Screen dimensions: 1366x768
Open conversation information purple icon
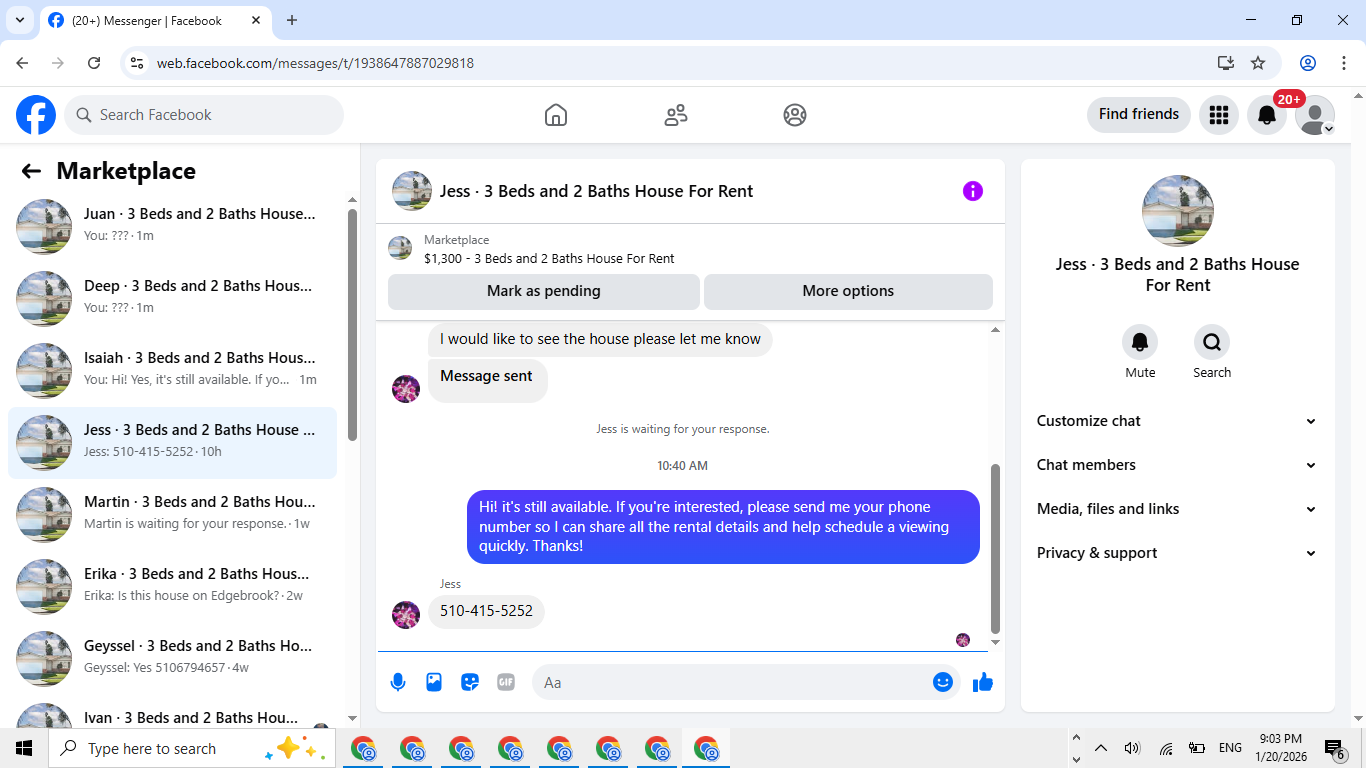[x=973, y=191]
